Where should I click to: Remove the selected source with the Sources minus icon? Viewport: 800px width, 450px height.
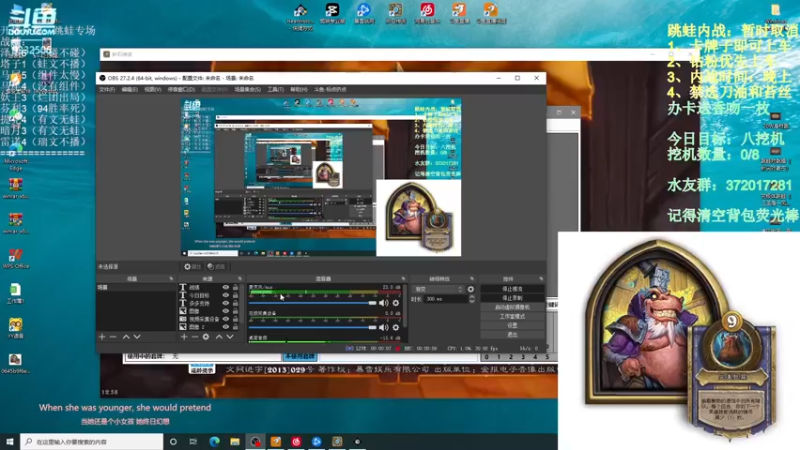tap(194, 337)
